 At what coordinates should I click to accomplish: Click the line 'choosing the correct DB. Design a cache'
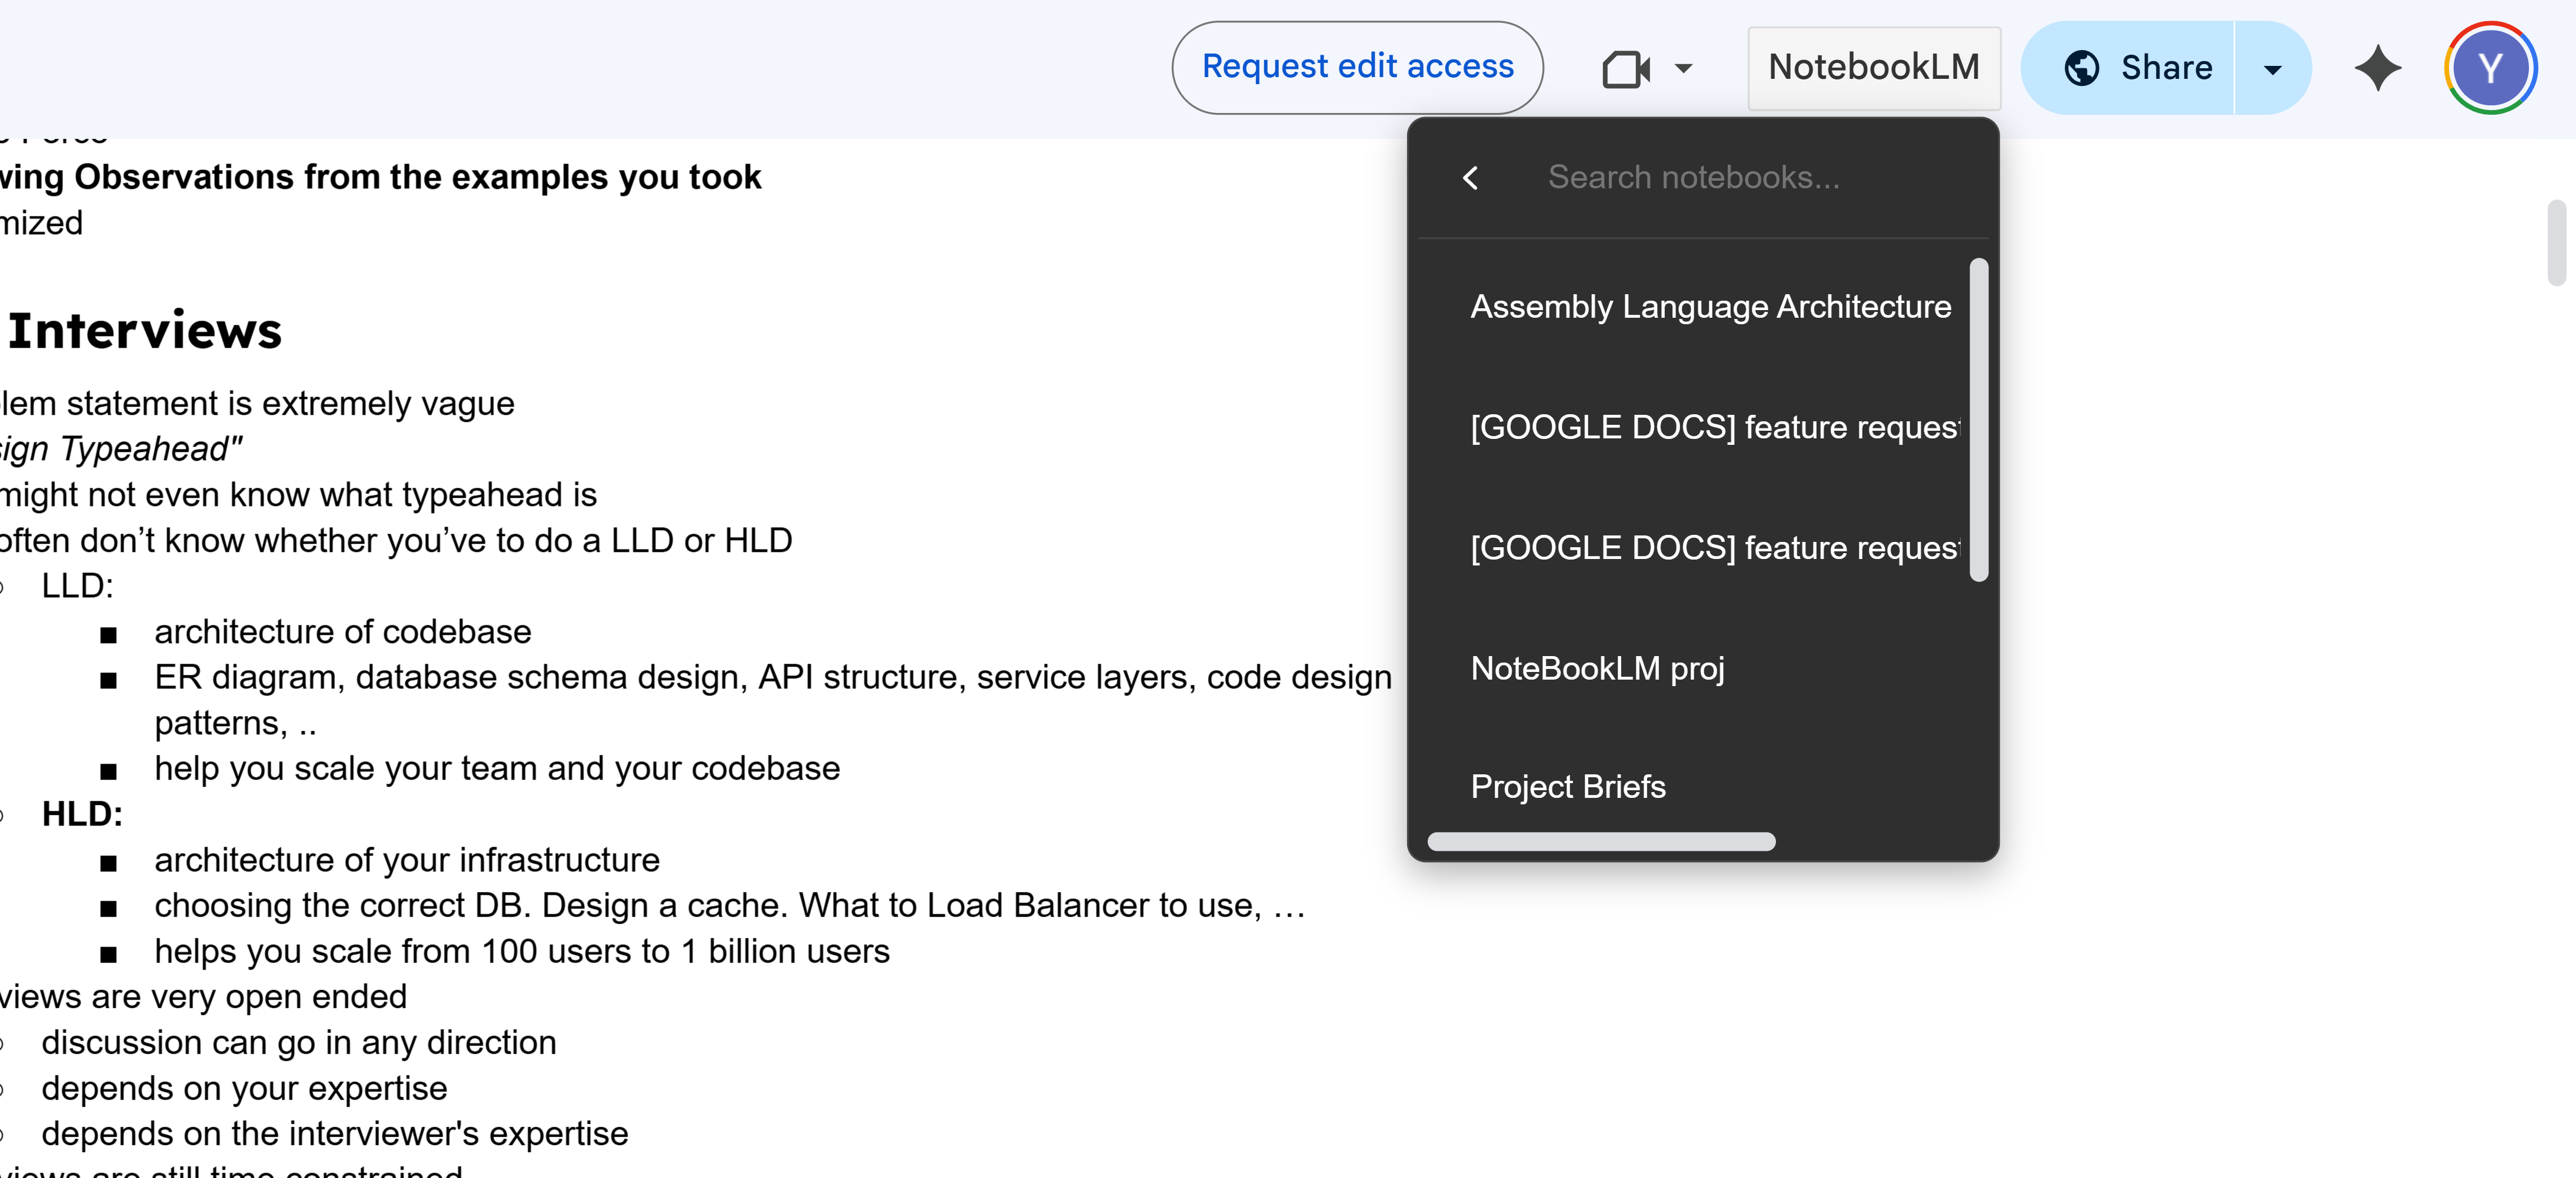pyautogui.click(x=730, y=905)
